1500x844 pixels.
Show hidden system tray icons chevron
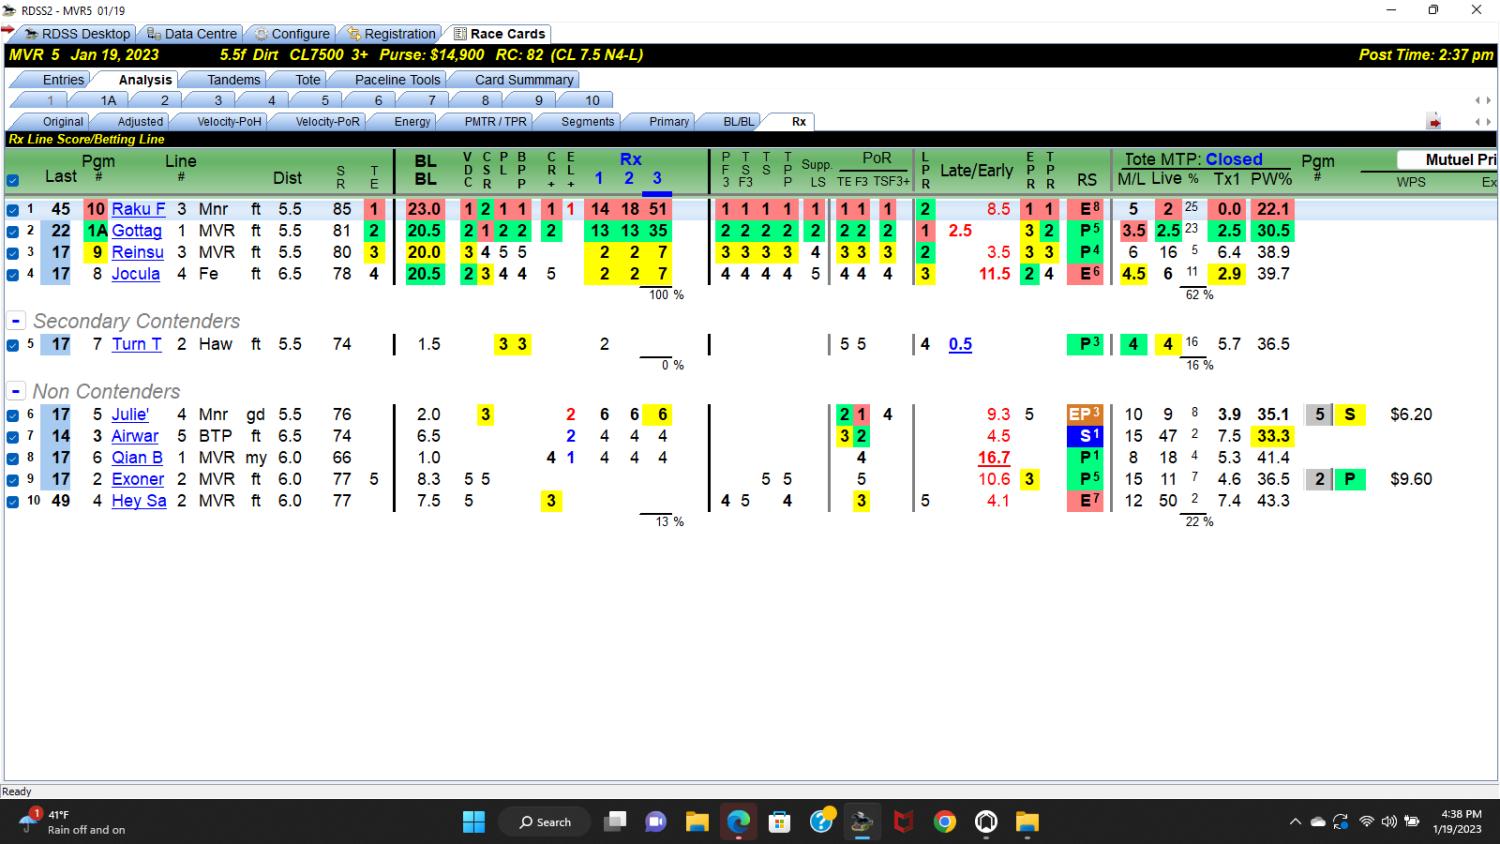click(x=1295, y=822)
